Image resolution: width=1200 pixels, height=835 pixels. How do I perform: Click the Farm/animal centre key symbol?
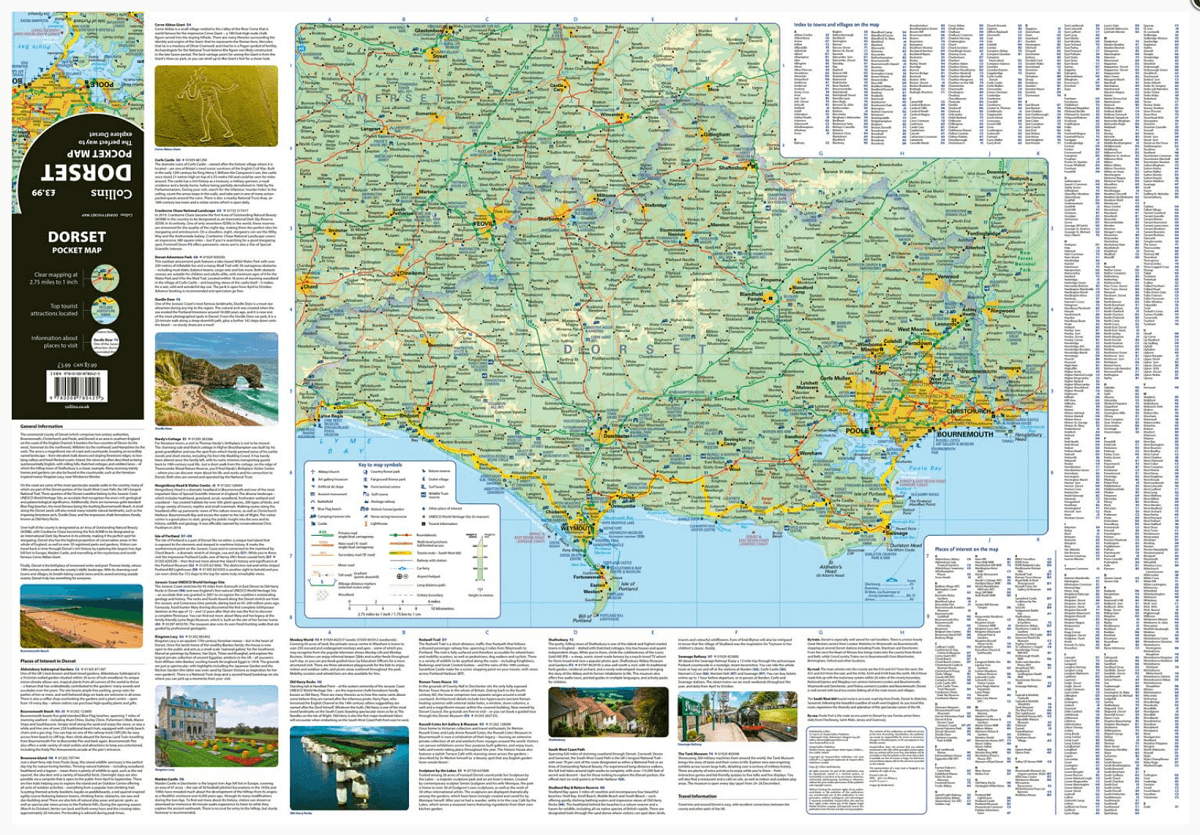[x=365, y=487]
